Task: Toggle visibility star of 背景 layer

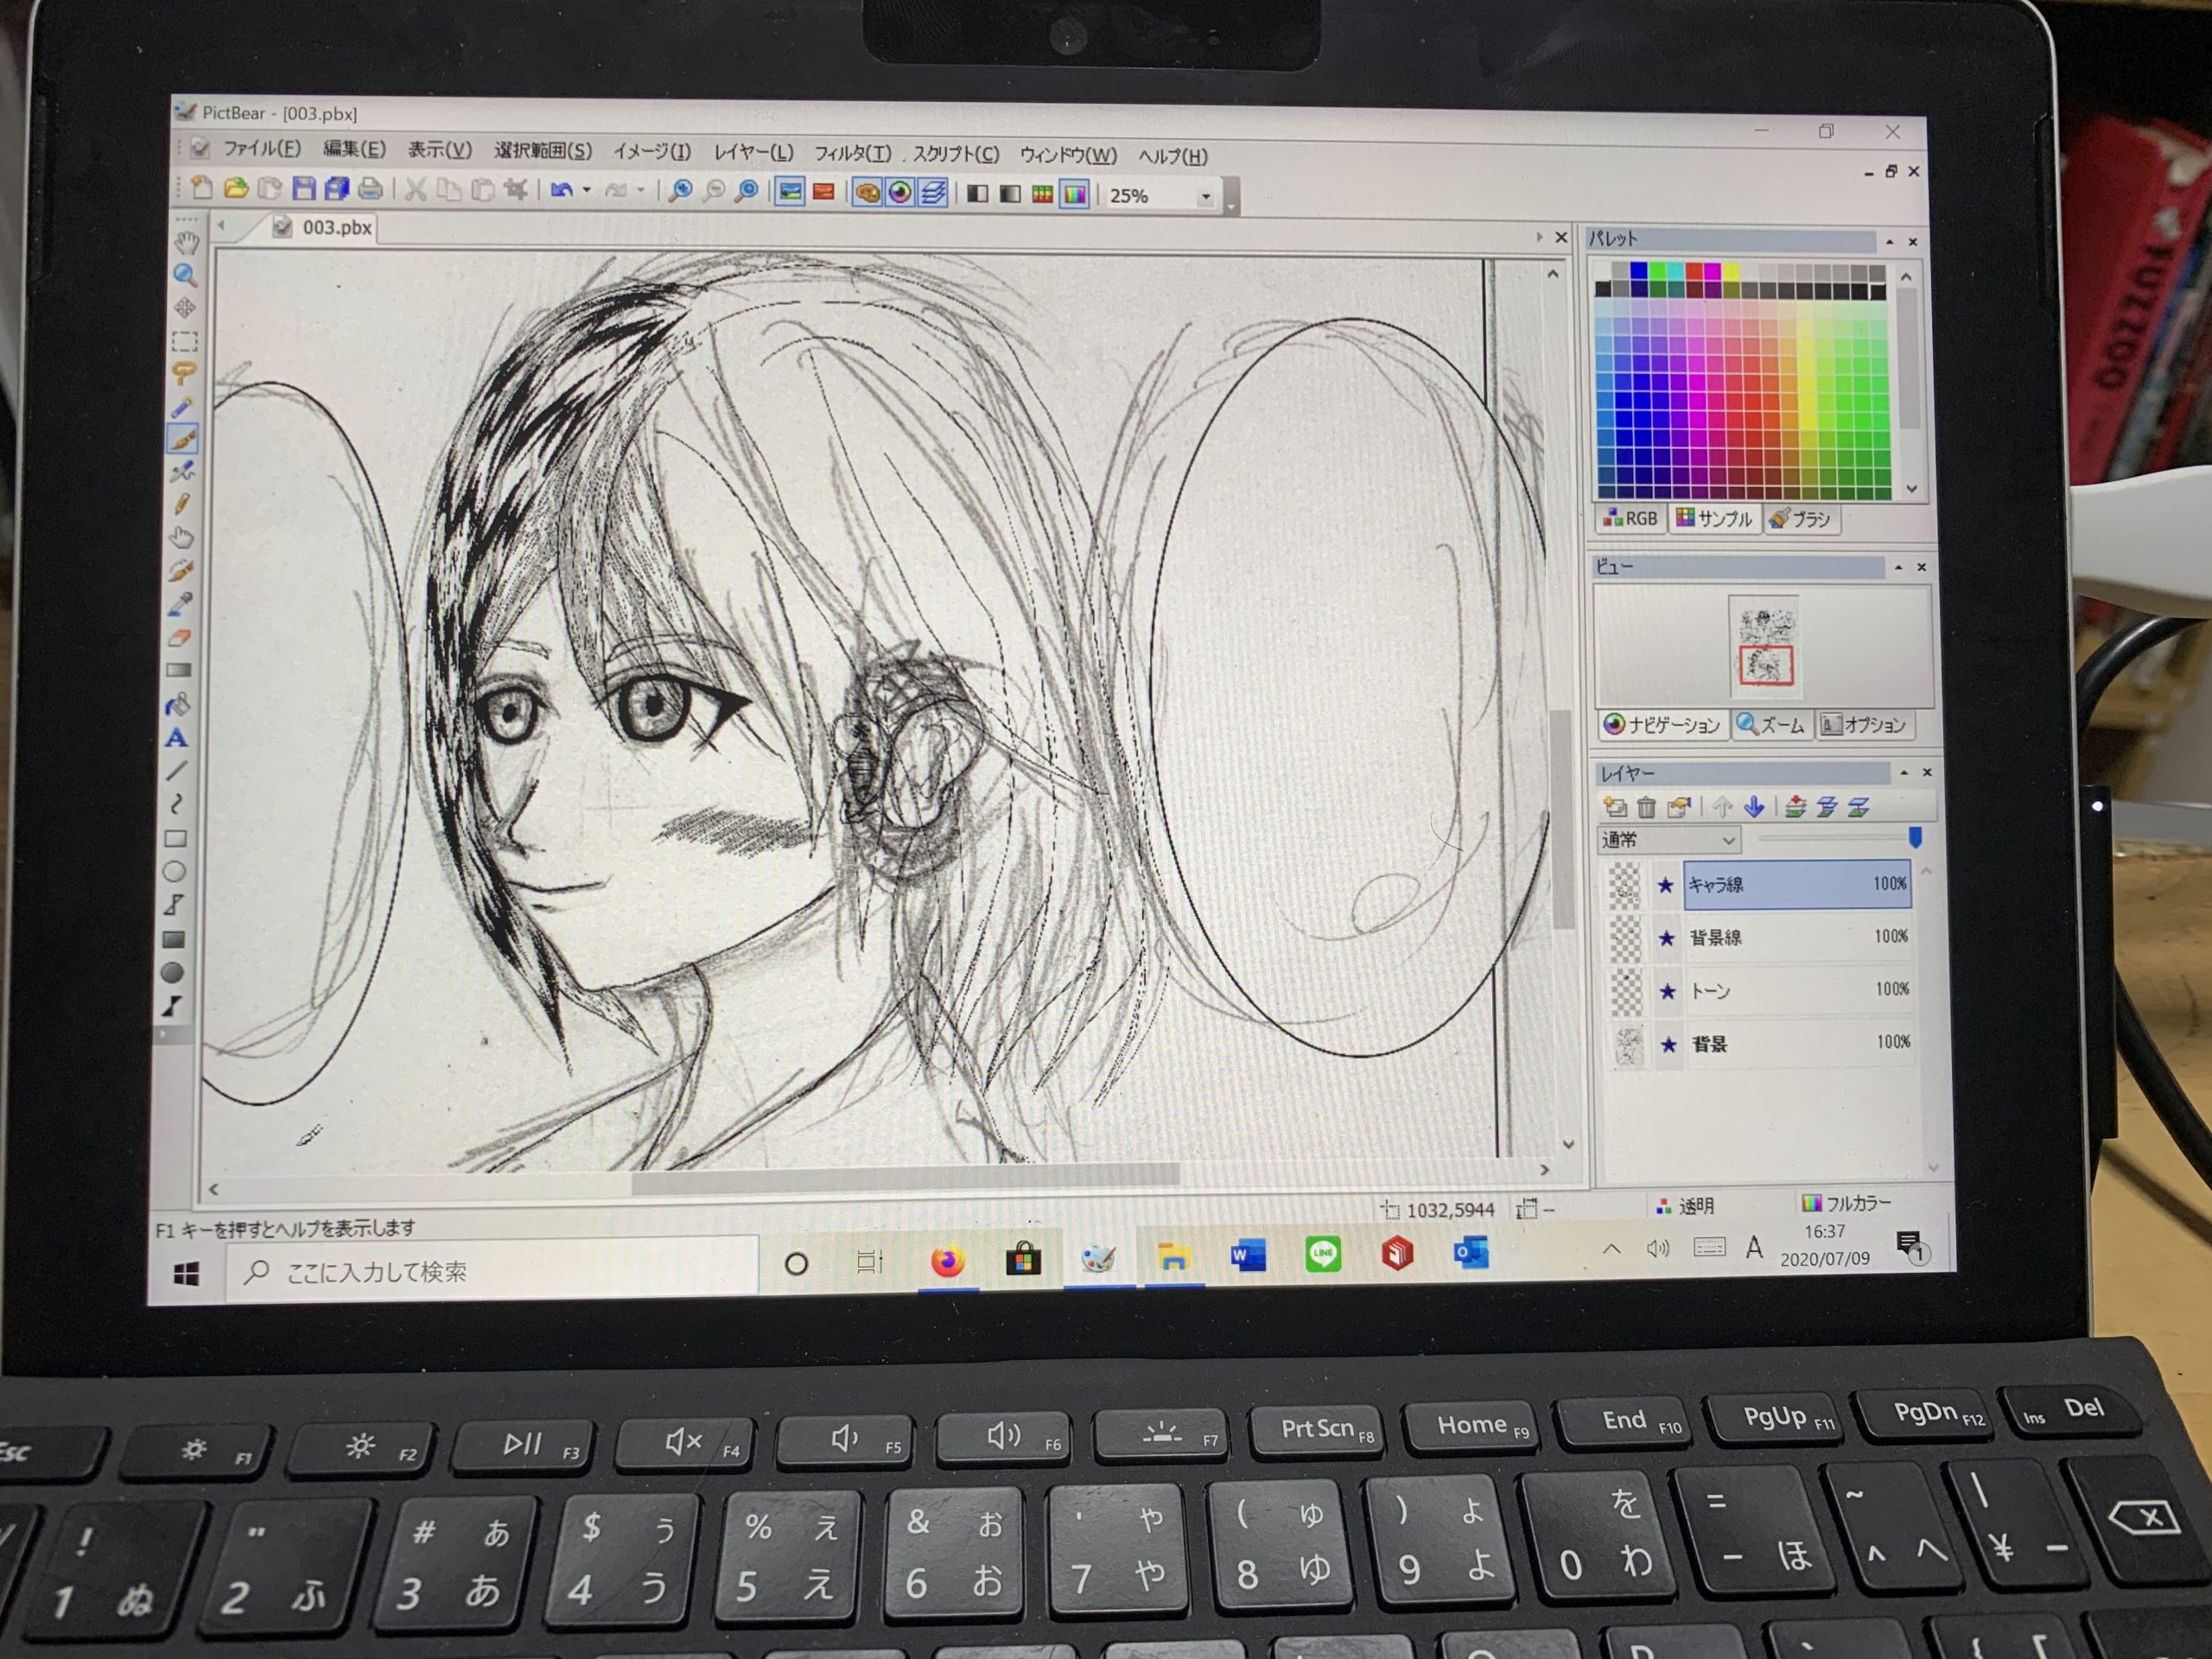Action: click(1668, 1045)
